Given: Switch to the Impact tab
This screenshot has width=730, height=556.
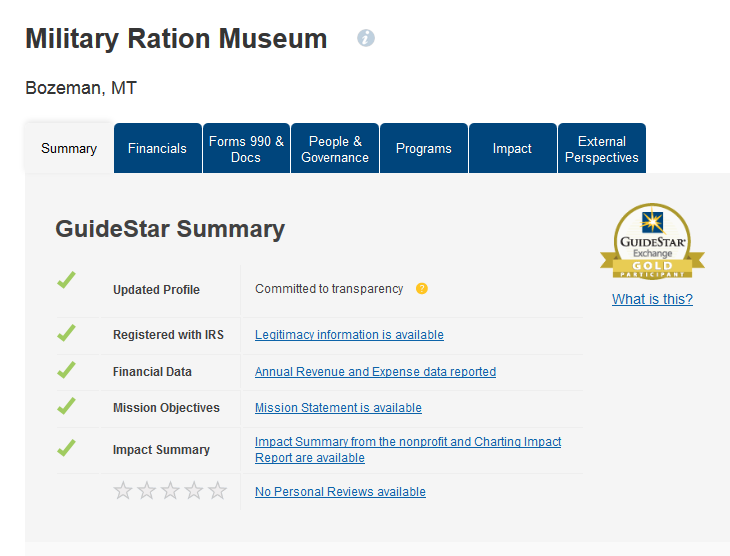Looking at the screenshot, I should (512, 148).
